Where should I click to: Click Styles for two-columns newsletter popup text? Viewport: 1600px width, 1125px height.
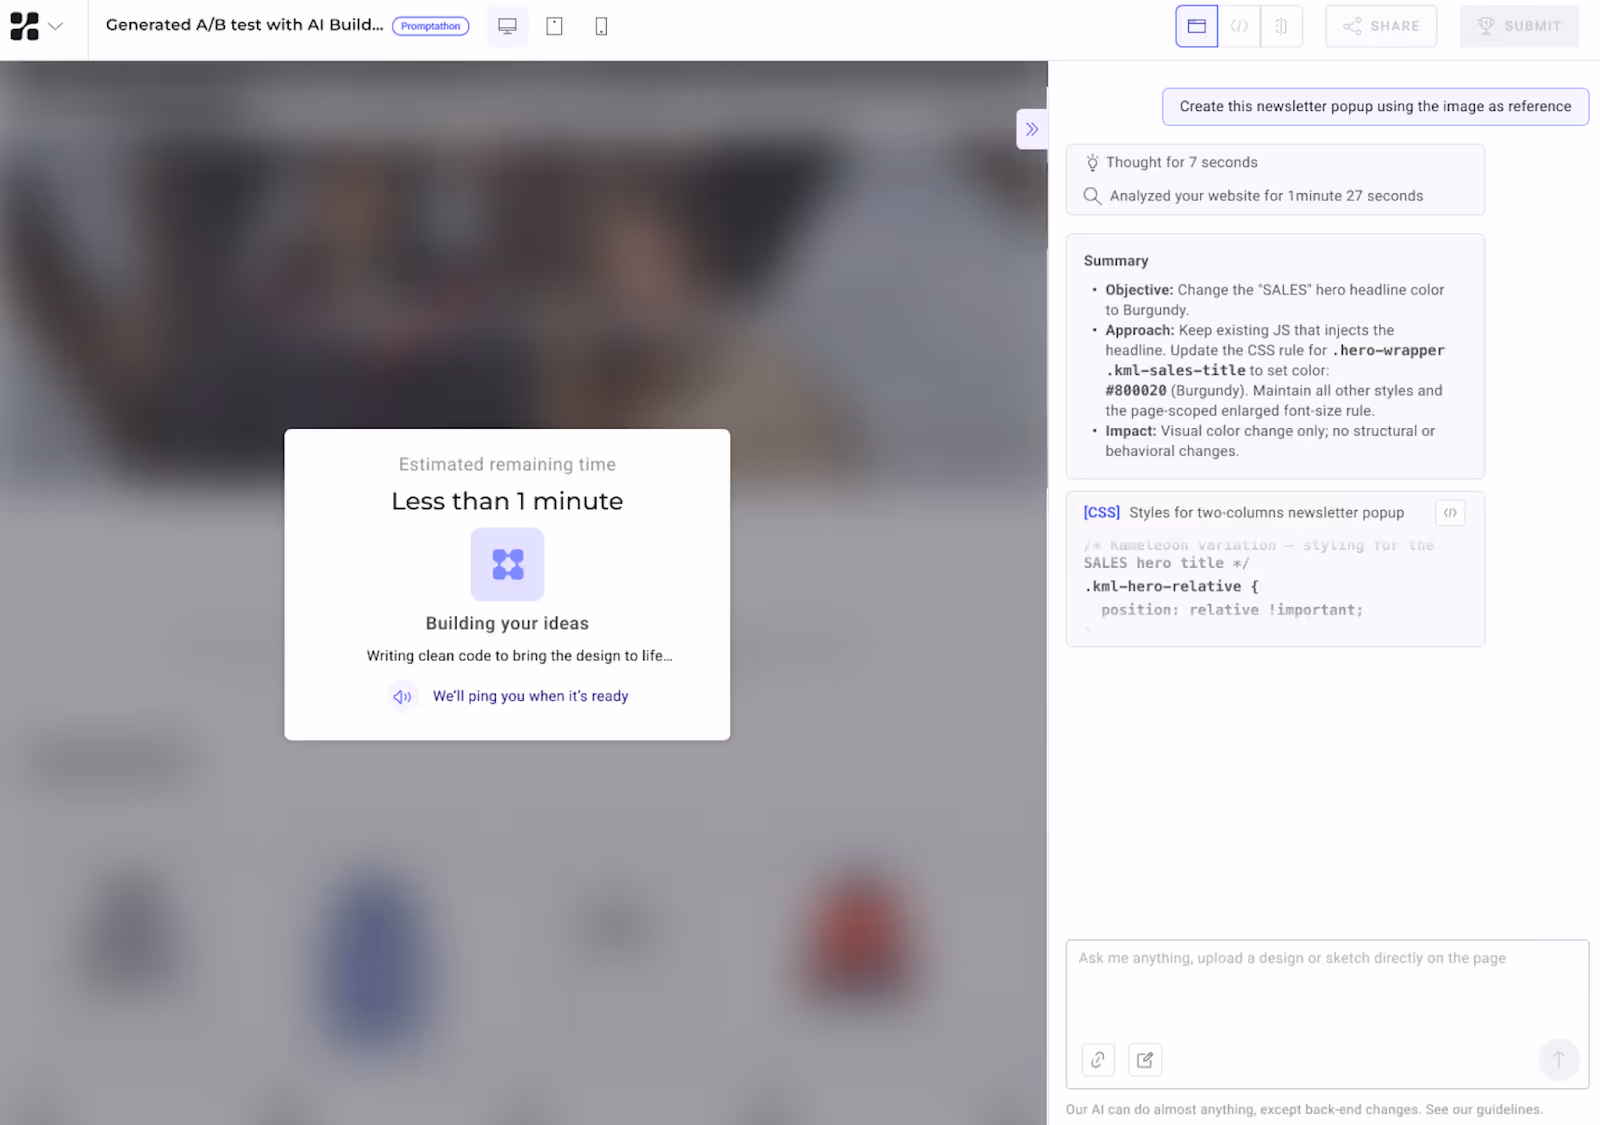coord(1267,512)
